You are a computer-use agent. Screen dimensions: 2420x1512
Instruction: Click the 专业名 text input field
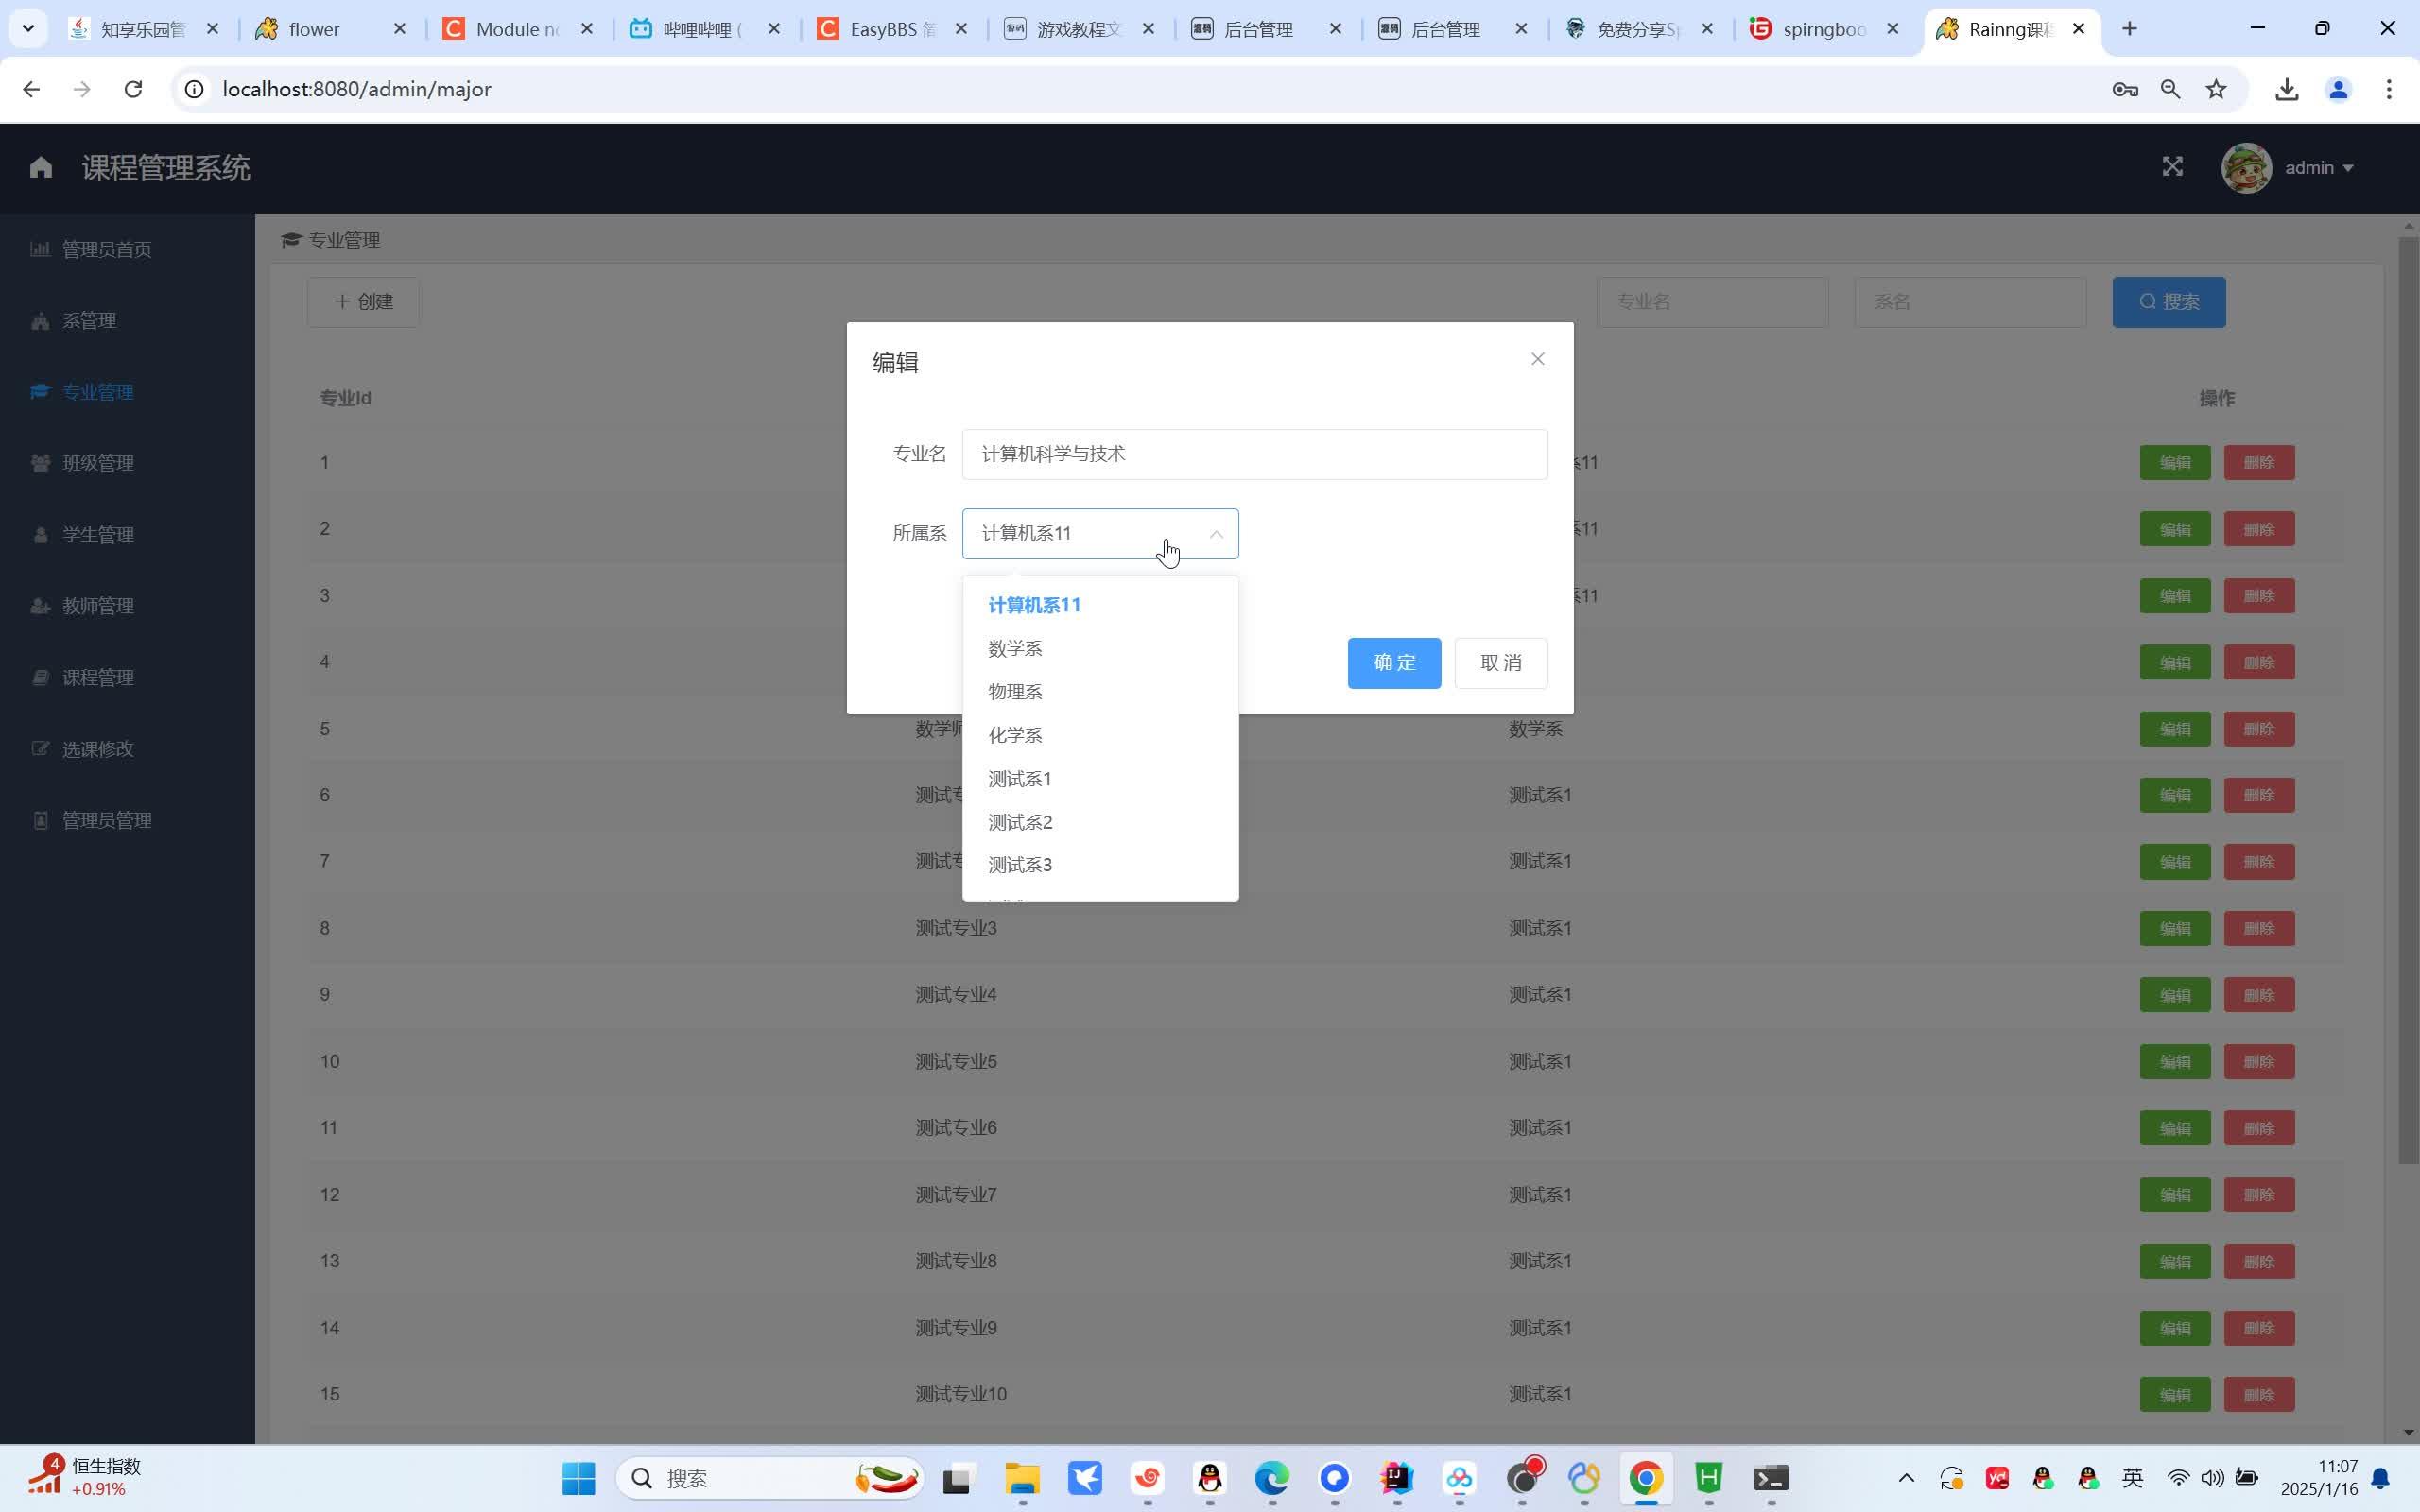[1253, 453]
